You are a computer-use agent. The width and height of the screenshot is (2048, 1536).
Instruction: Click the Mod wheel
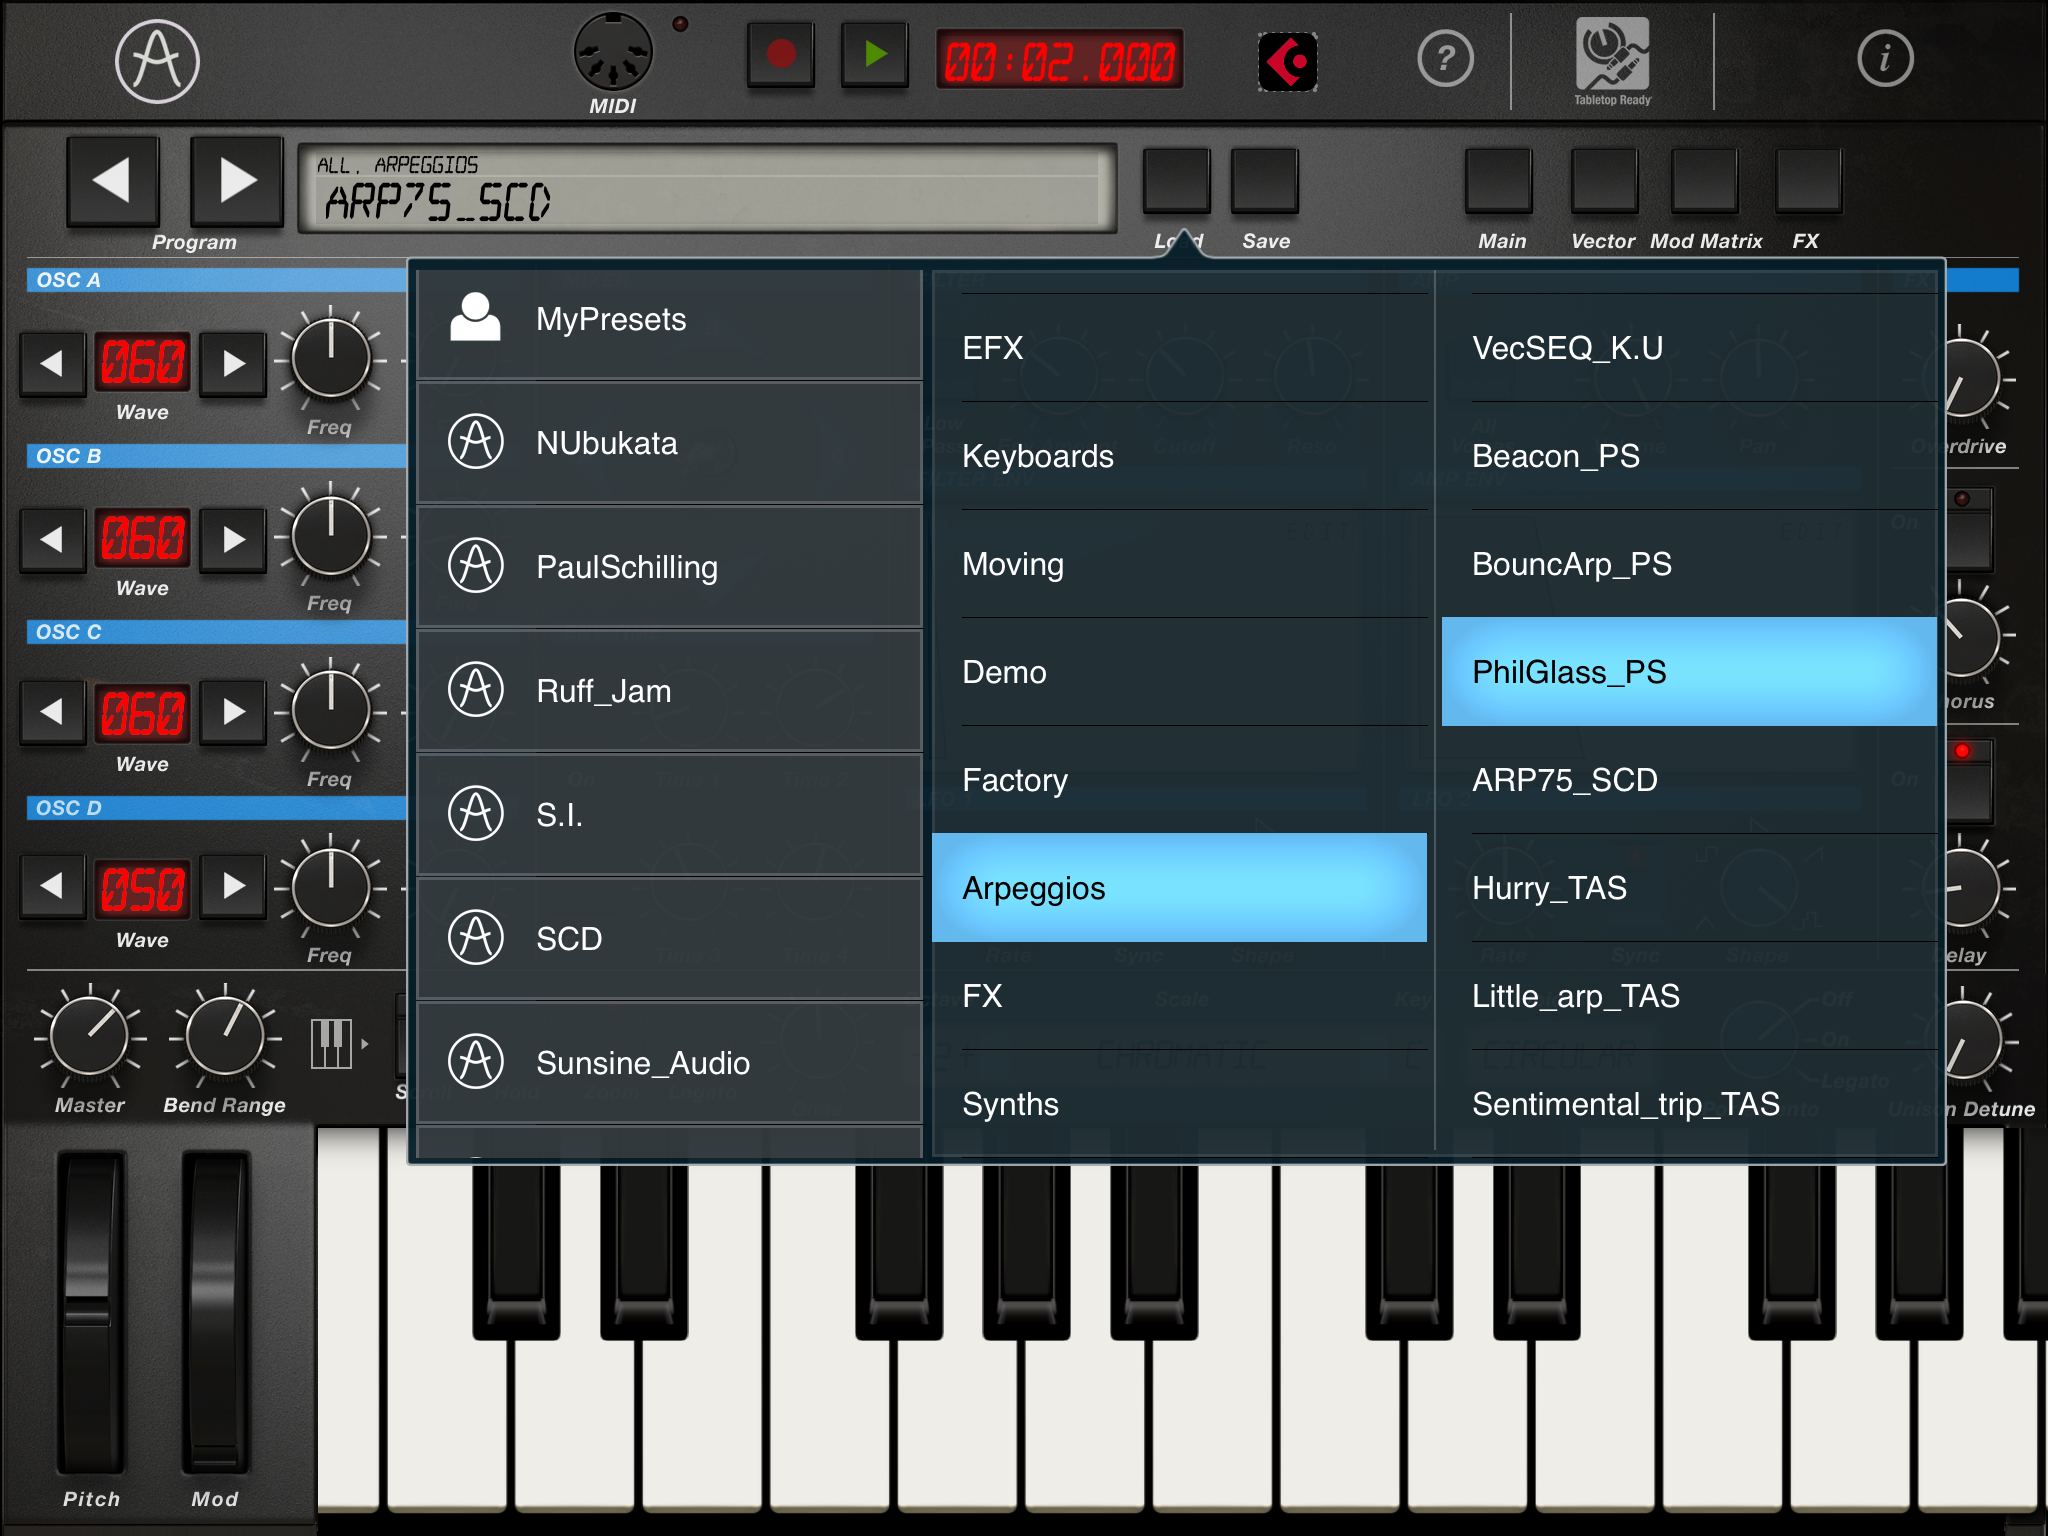(215, 1313)
